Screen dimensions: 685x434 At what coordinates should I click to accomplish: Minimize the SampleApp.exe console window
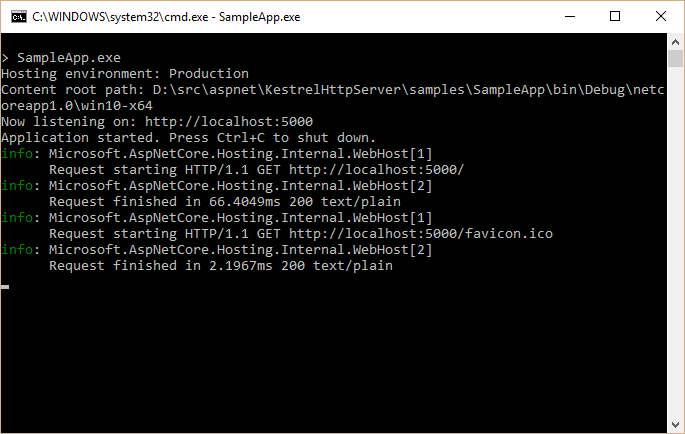pos(570,16)
